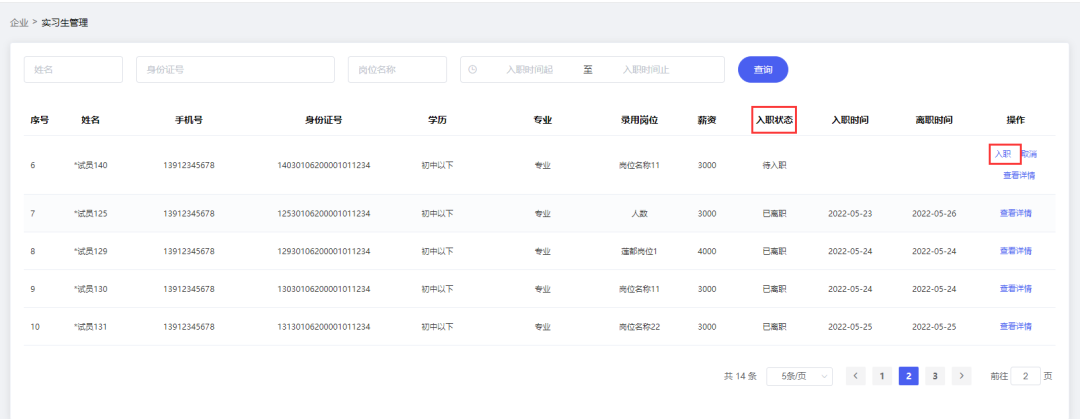Focus the 岗位名称 position name field

(x=397, y=69)
